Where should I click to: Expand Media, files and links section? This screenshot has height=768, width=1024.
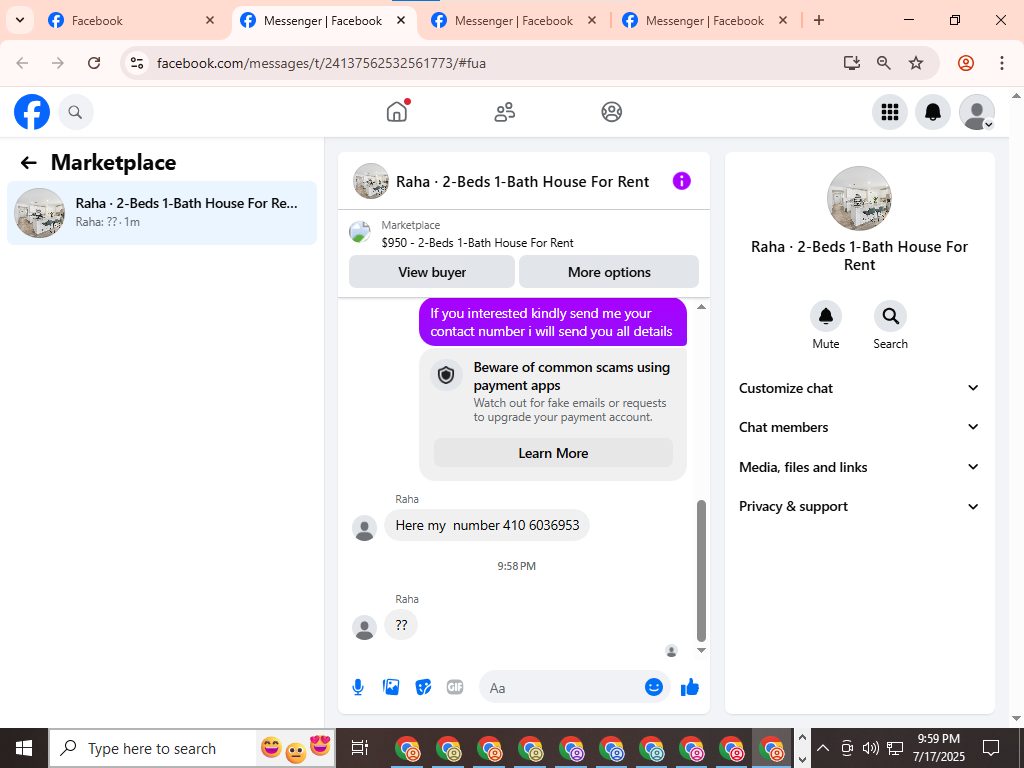pos(859,467)
